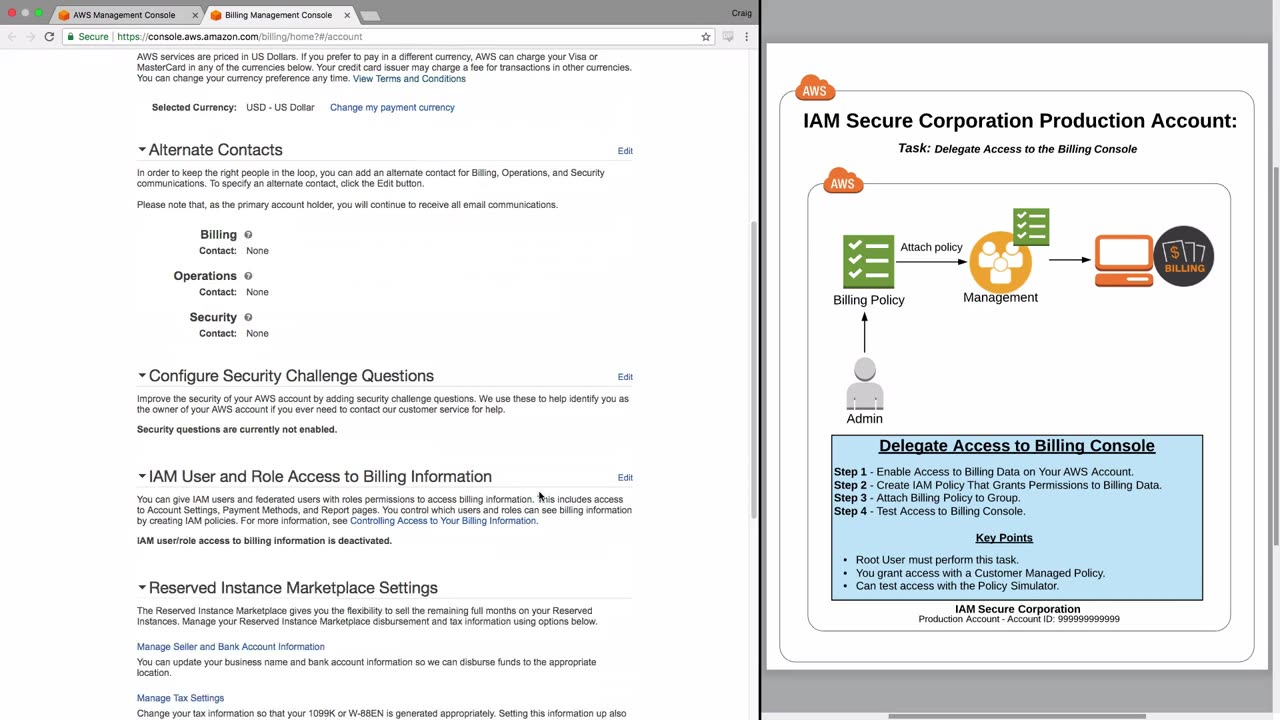Image resolution: width=1280 pixels, height=720 pixels.
Task: Edit IAM User and Role Access
Action: [625, 478]
